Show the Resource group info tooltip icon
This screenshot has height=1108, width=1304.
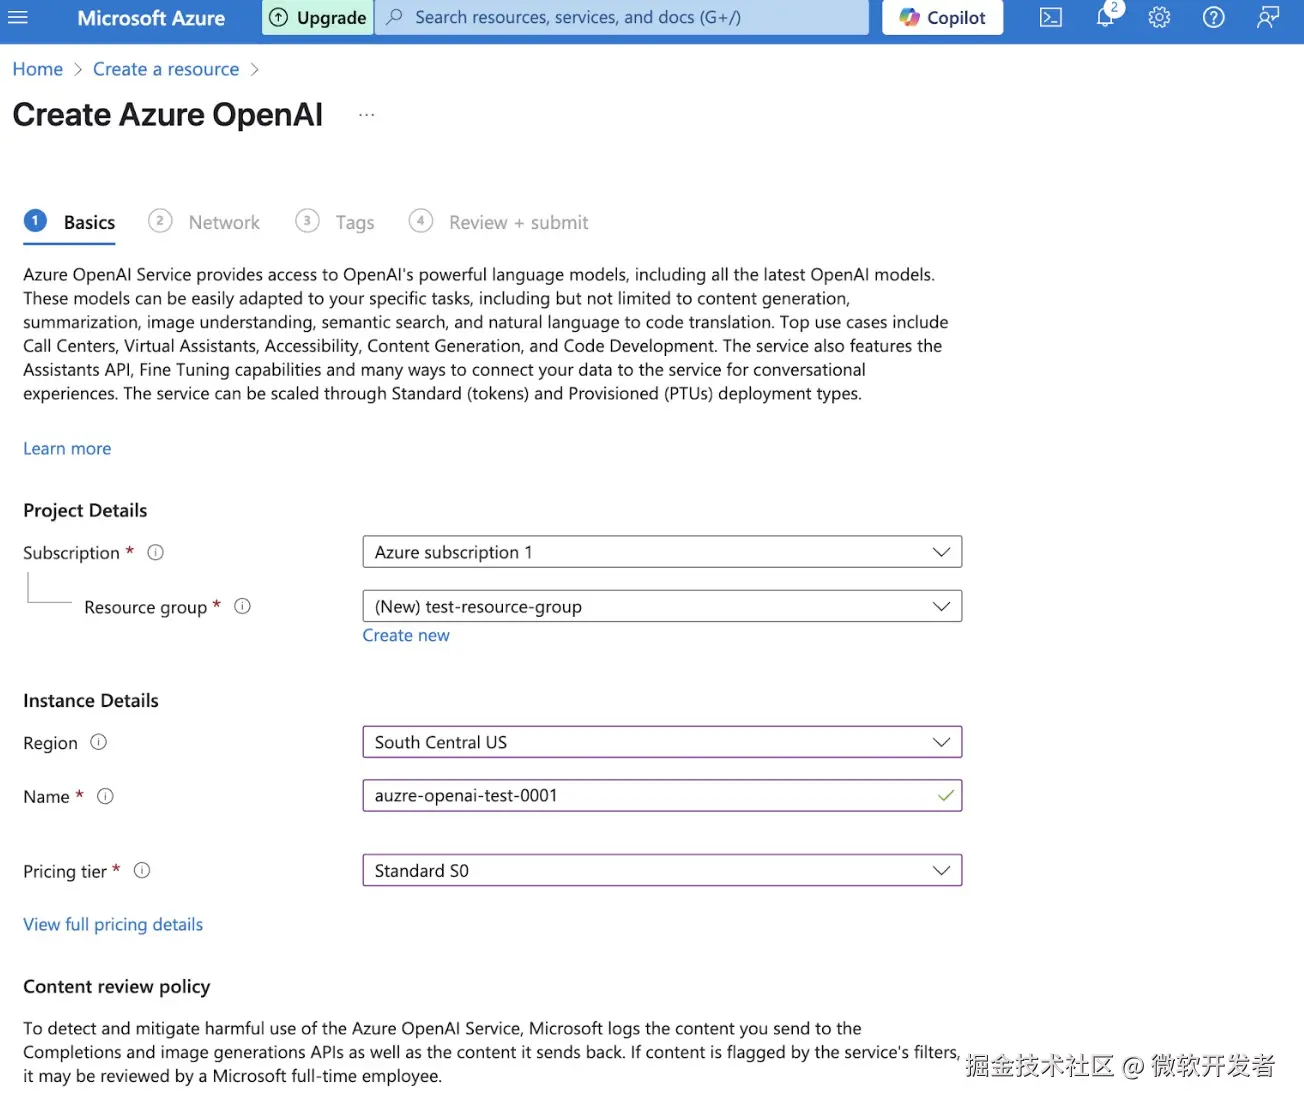(x=242, y=606)
